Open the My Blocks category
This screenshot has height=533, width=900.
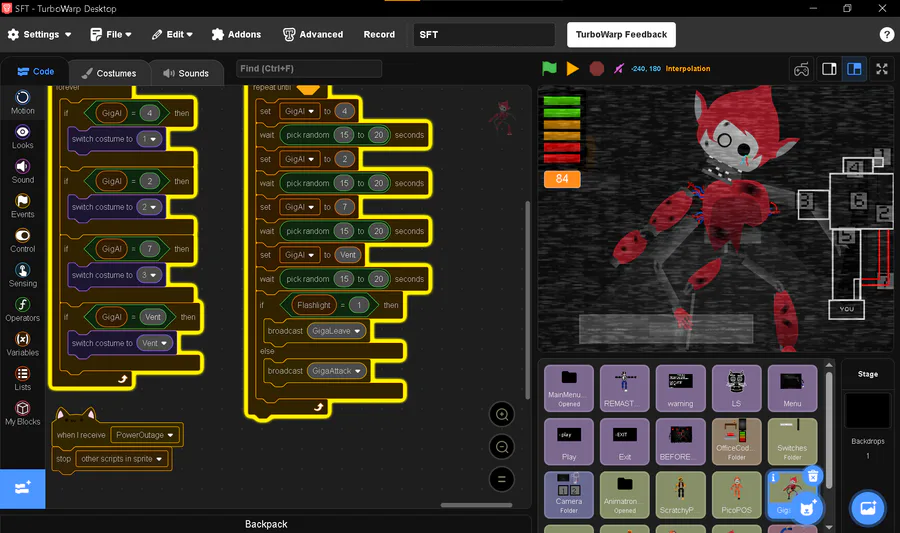22,413
